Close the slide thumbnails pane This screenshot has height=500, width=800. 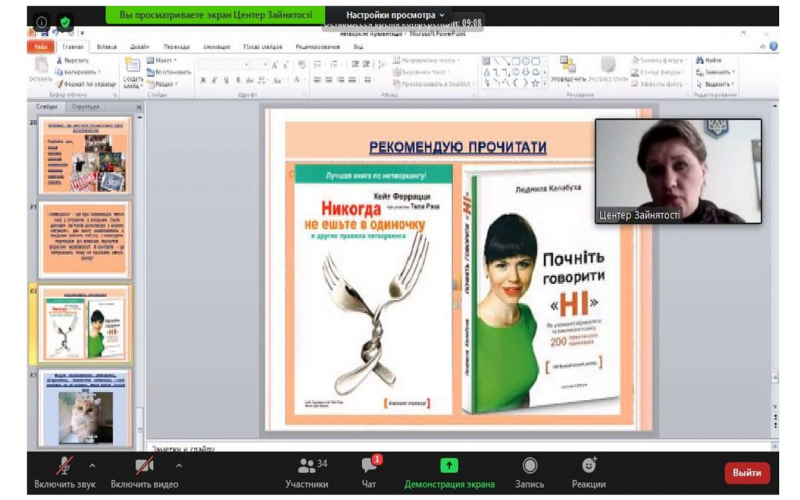139,107
